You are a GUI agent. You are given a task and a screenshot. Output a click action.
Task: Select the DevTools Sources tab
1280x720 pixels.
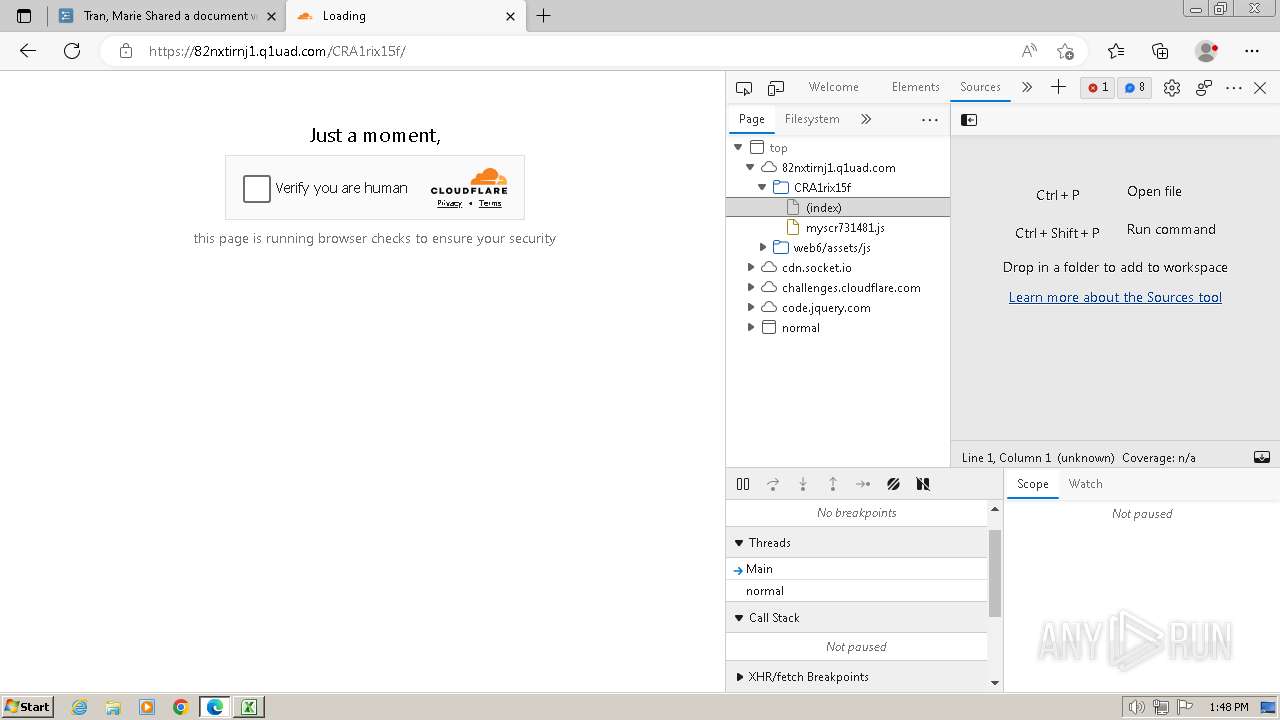980,87
